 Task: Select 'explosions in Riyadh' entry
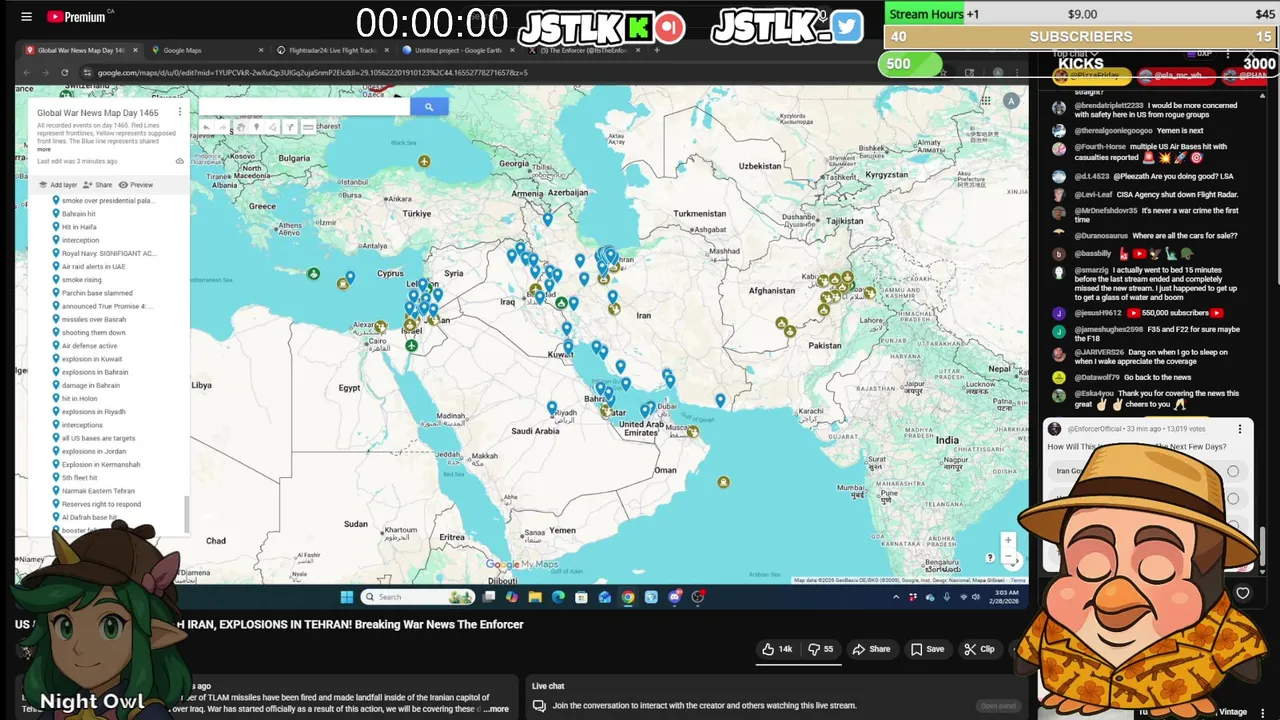pyautogui.click(x=93, y=412)
